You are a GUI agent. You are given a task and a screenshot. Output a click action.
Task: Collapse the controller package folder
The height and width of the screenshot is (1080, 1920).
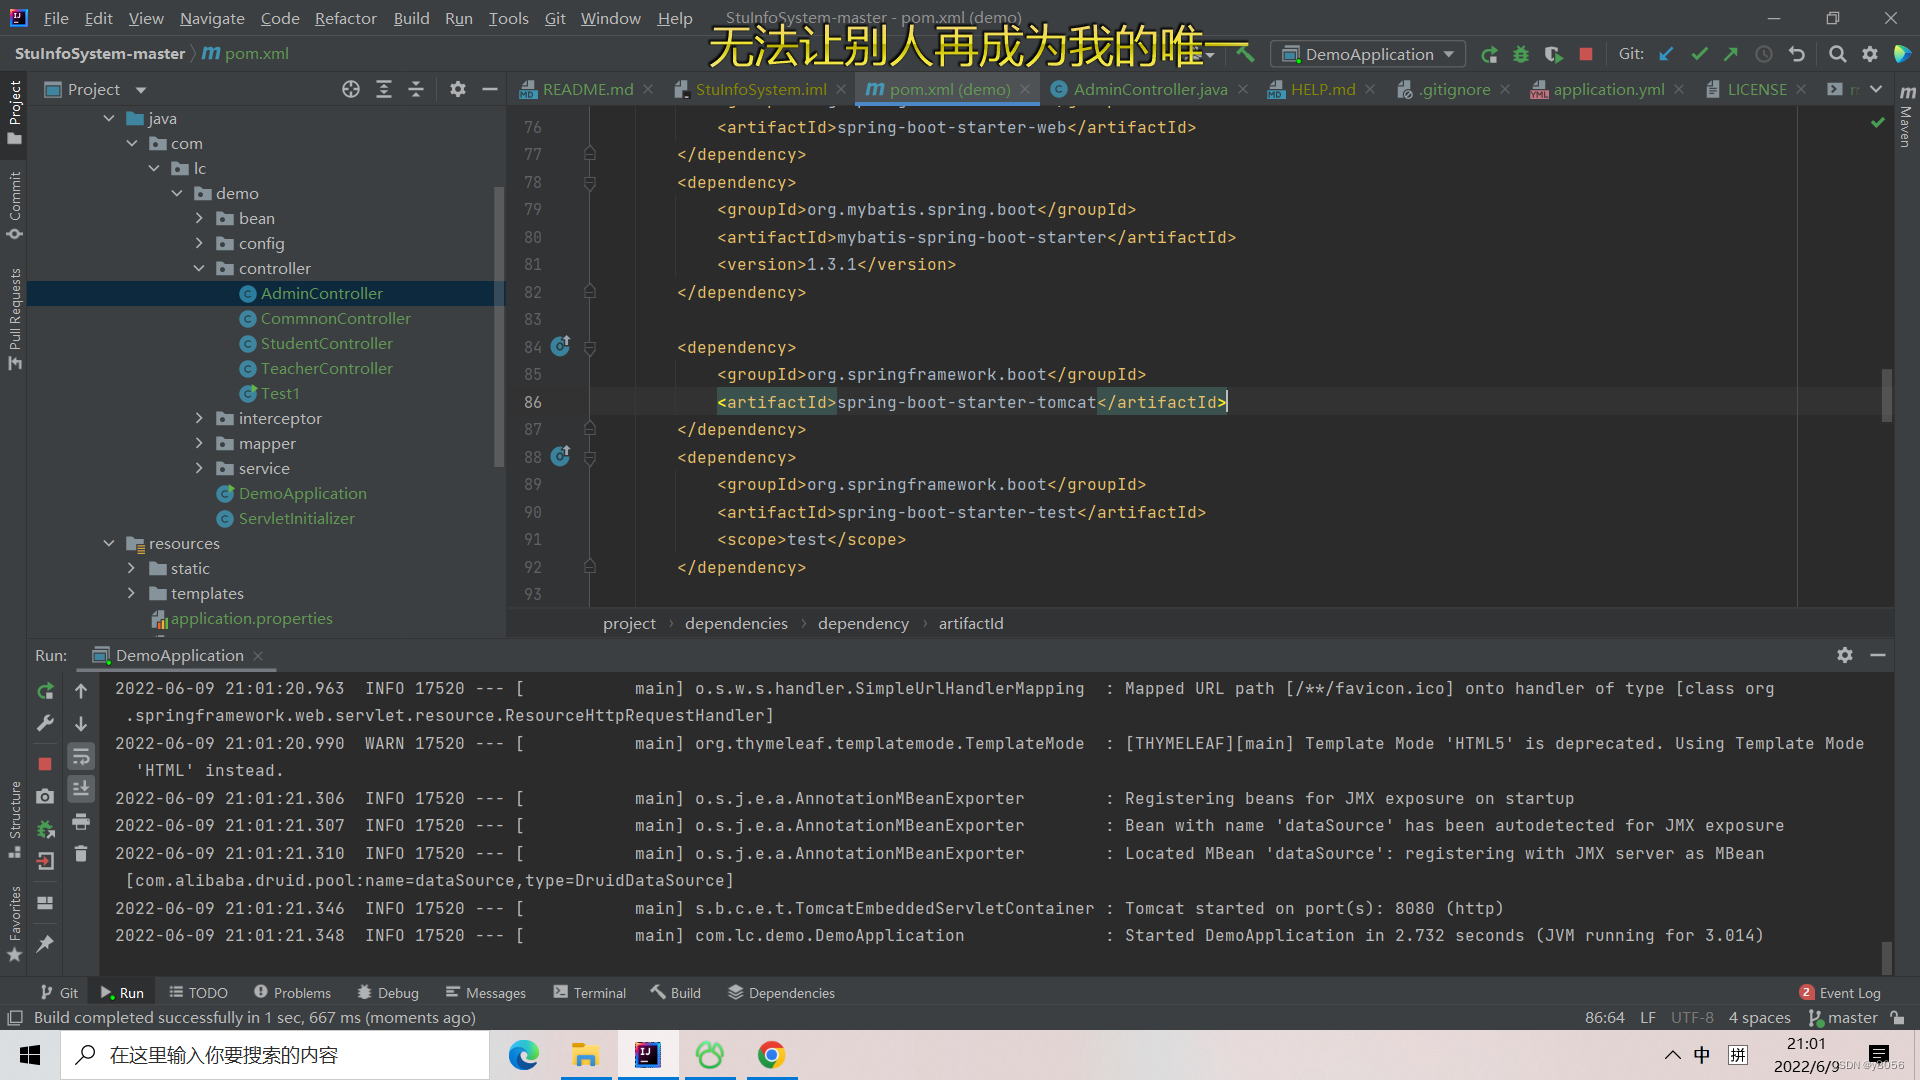coord(199,268)
